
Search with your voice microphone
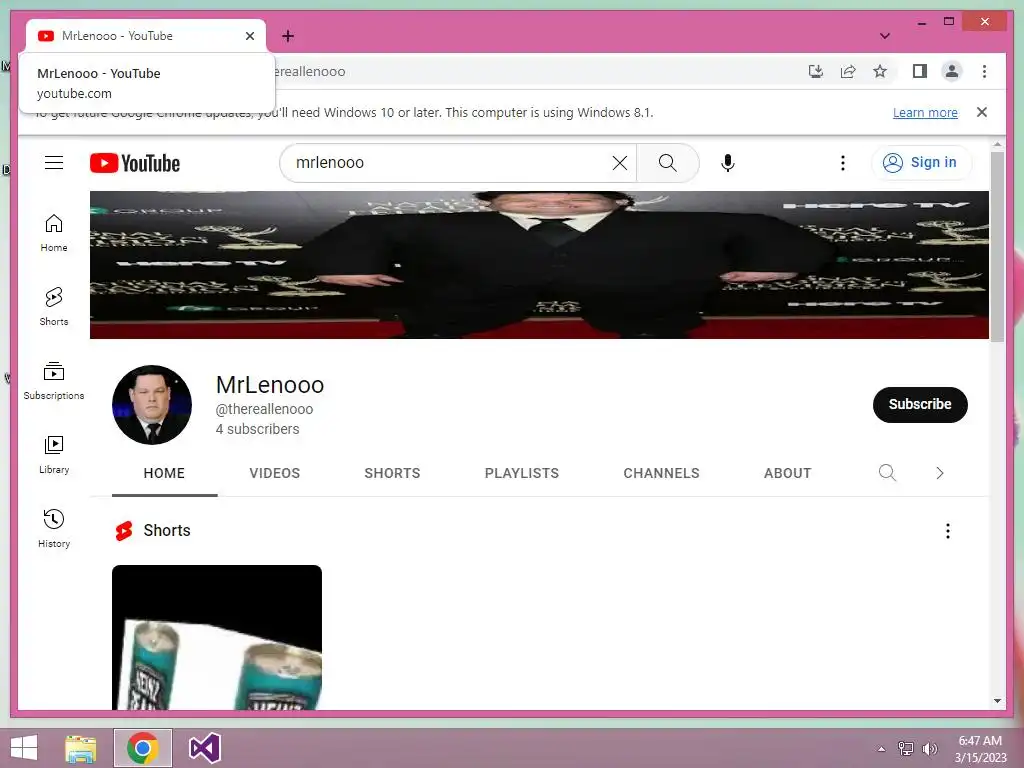pos(728,163)
